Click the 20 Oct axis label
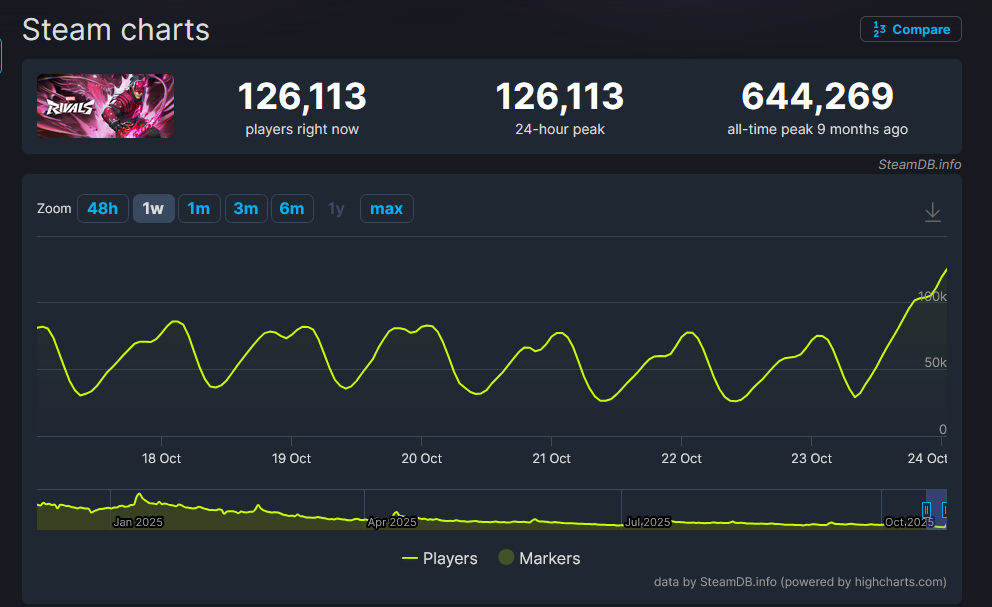The width and height of the screenshot is (992, 607). tap(421, 458)
